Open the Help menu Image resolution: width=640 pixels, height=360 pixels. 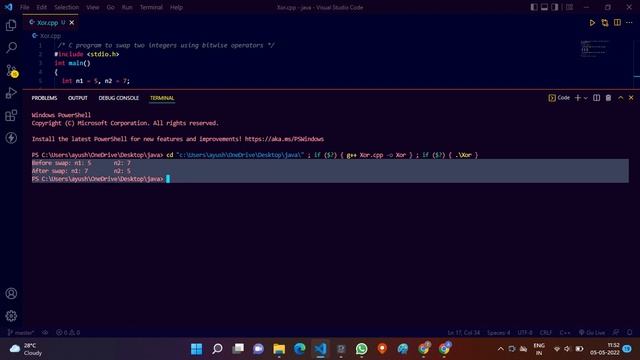pos(176,7)
